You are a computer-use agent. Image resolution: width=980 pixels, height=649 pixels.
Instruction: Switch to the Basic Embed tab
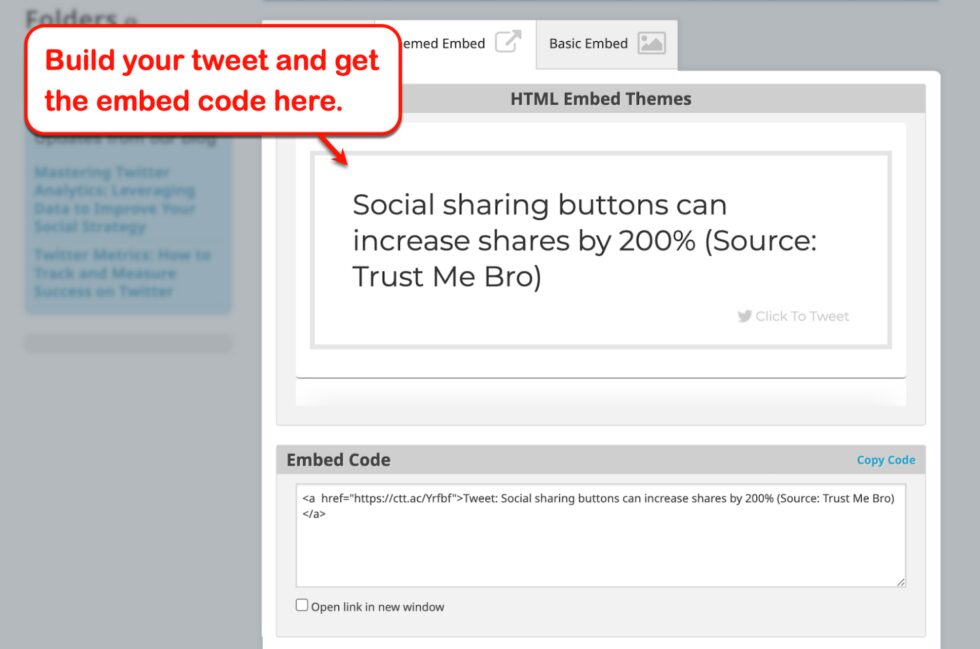589,43
